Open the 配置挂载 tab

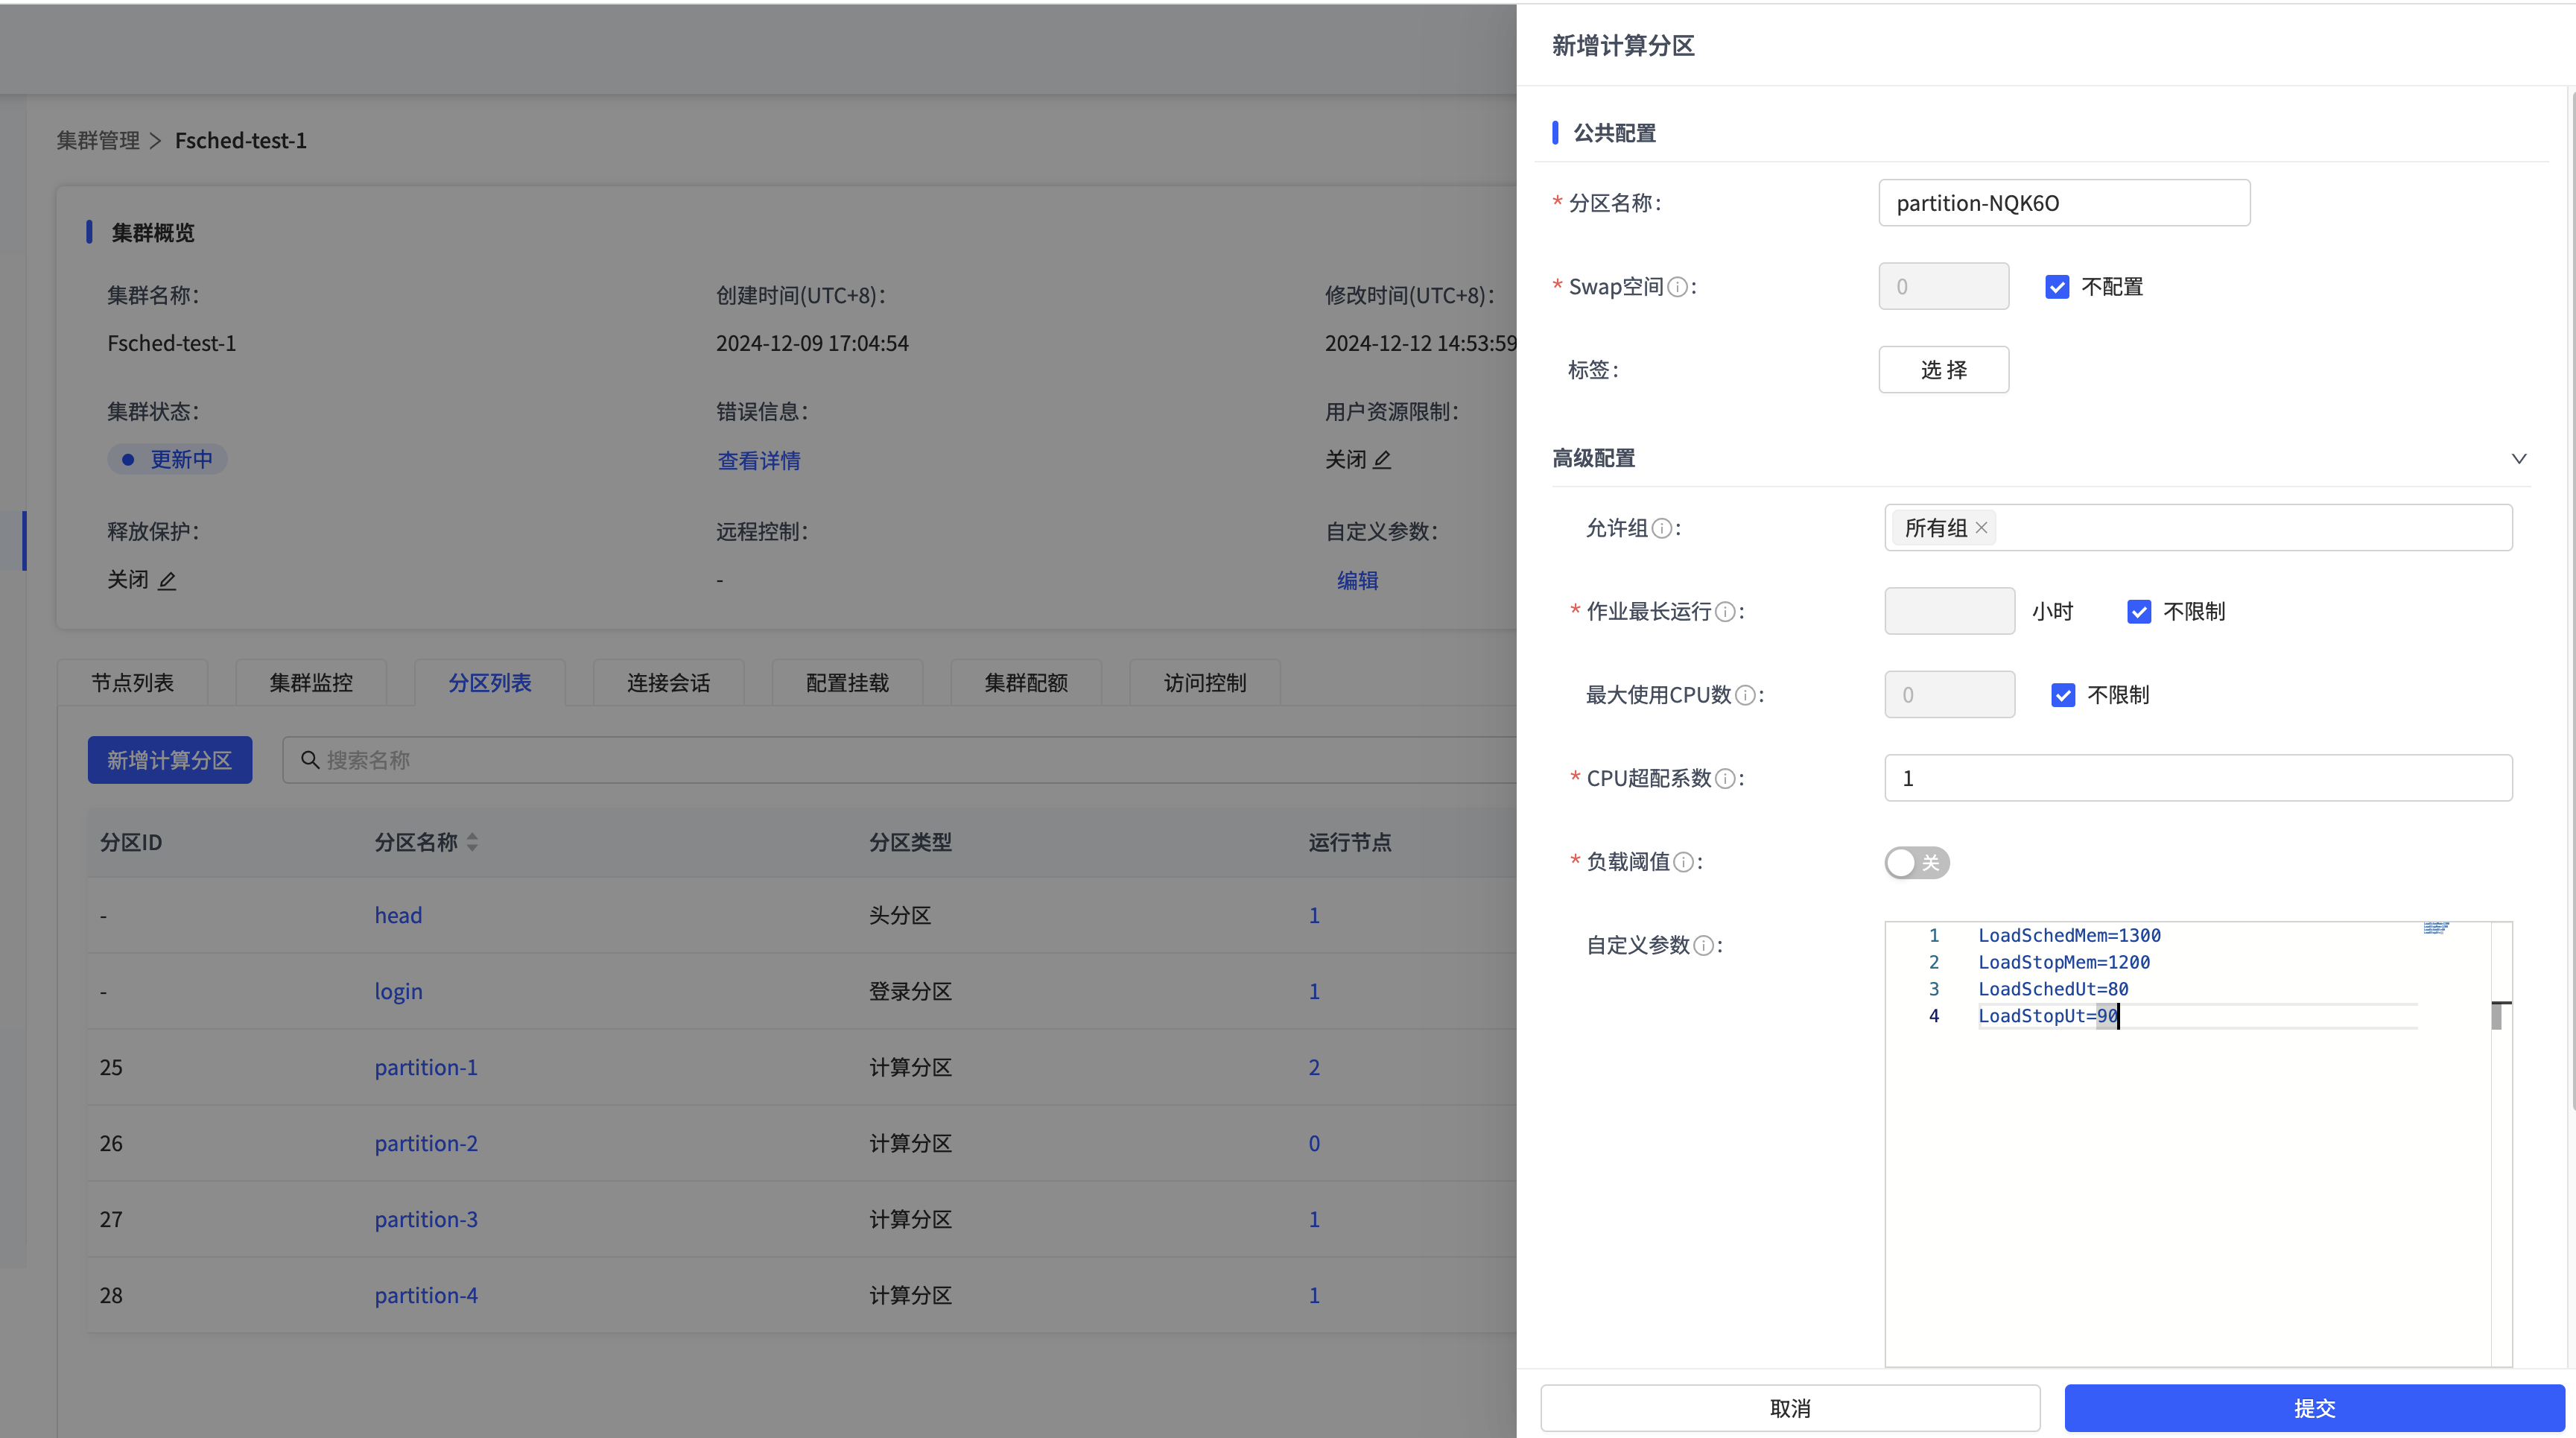coord(847,683)
